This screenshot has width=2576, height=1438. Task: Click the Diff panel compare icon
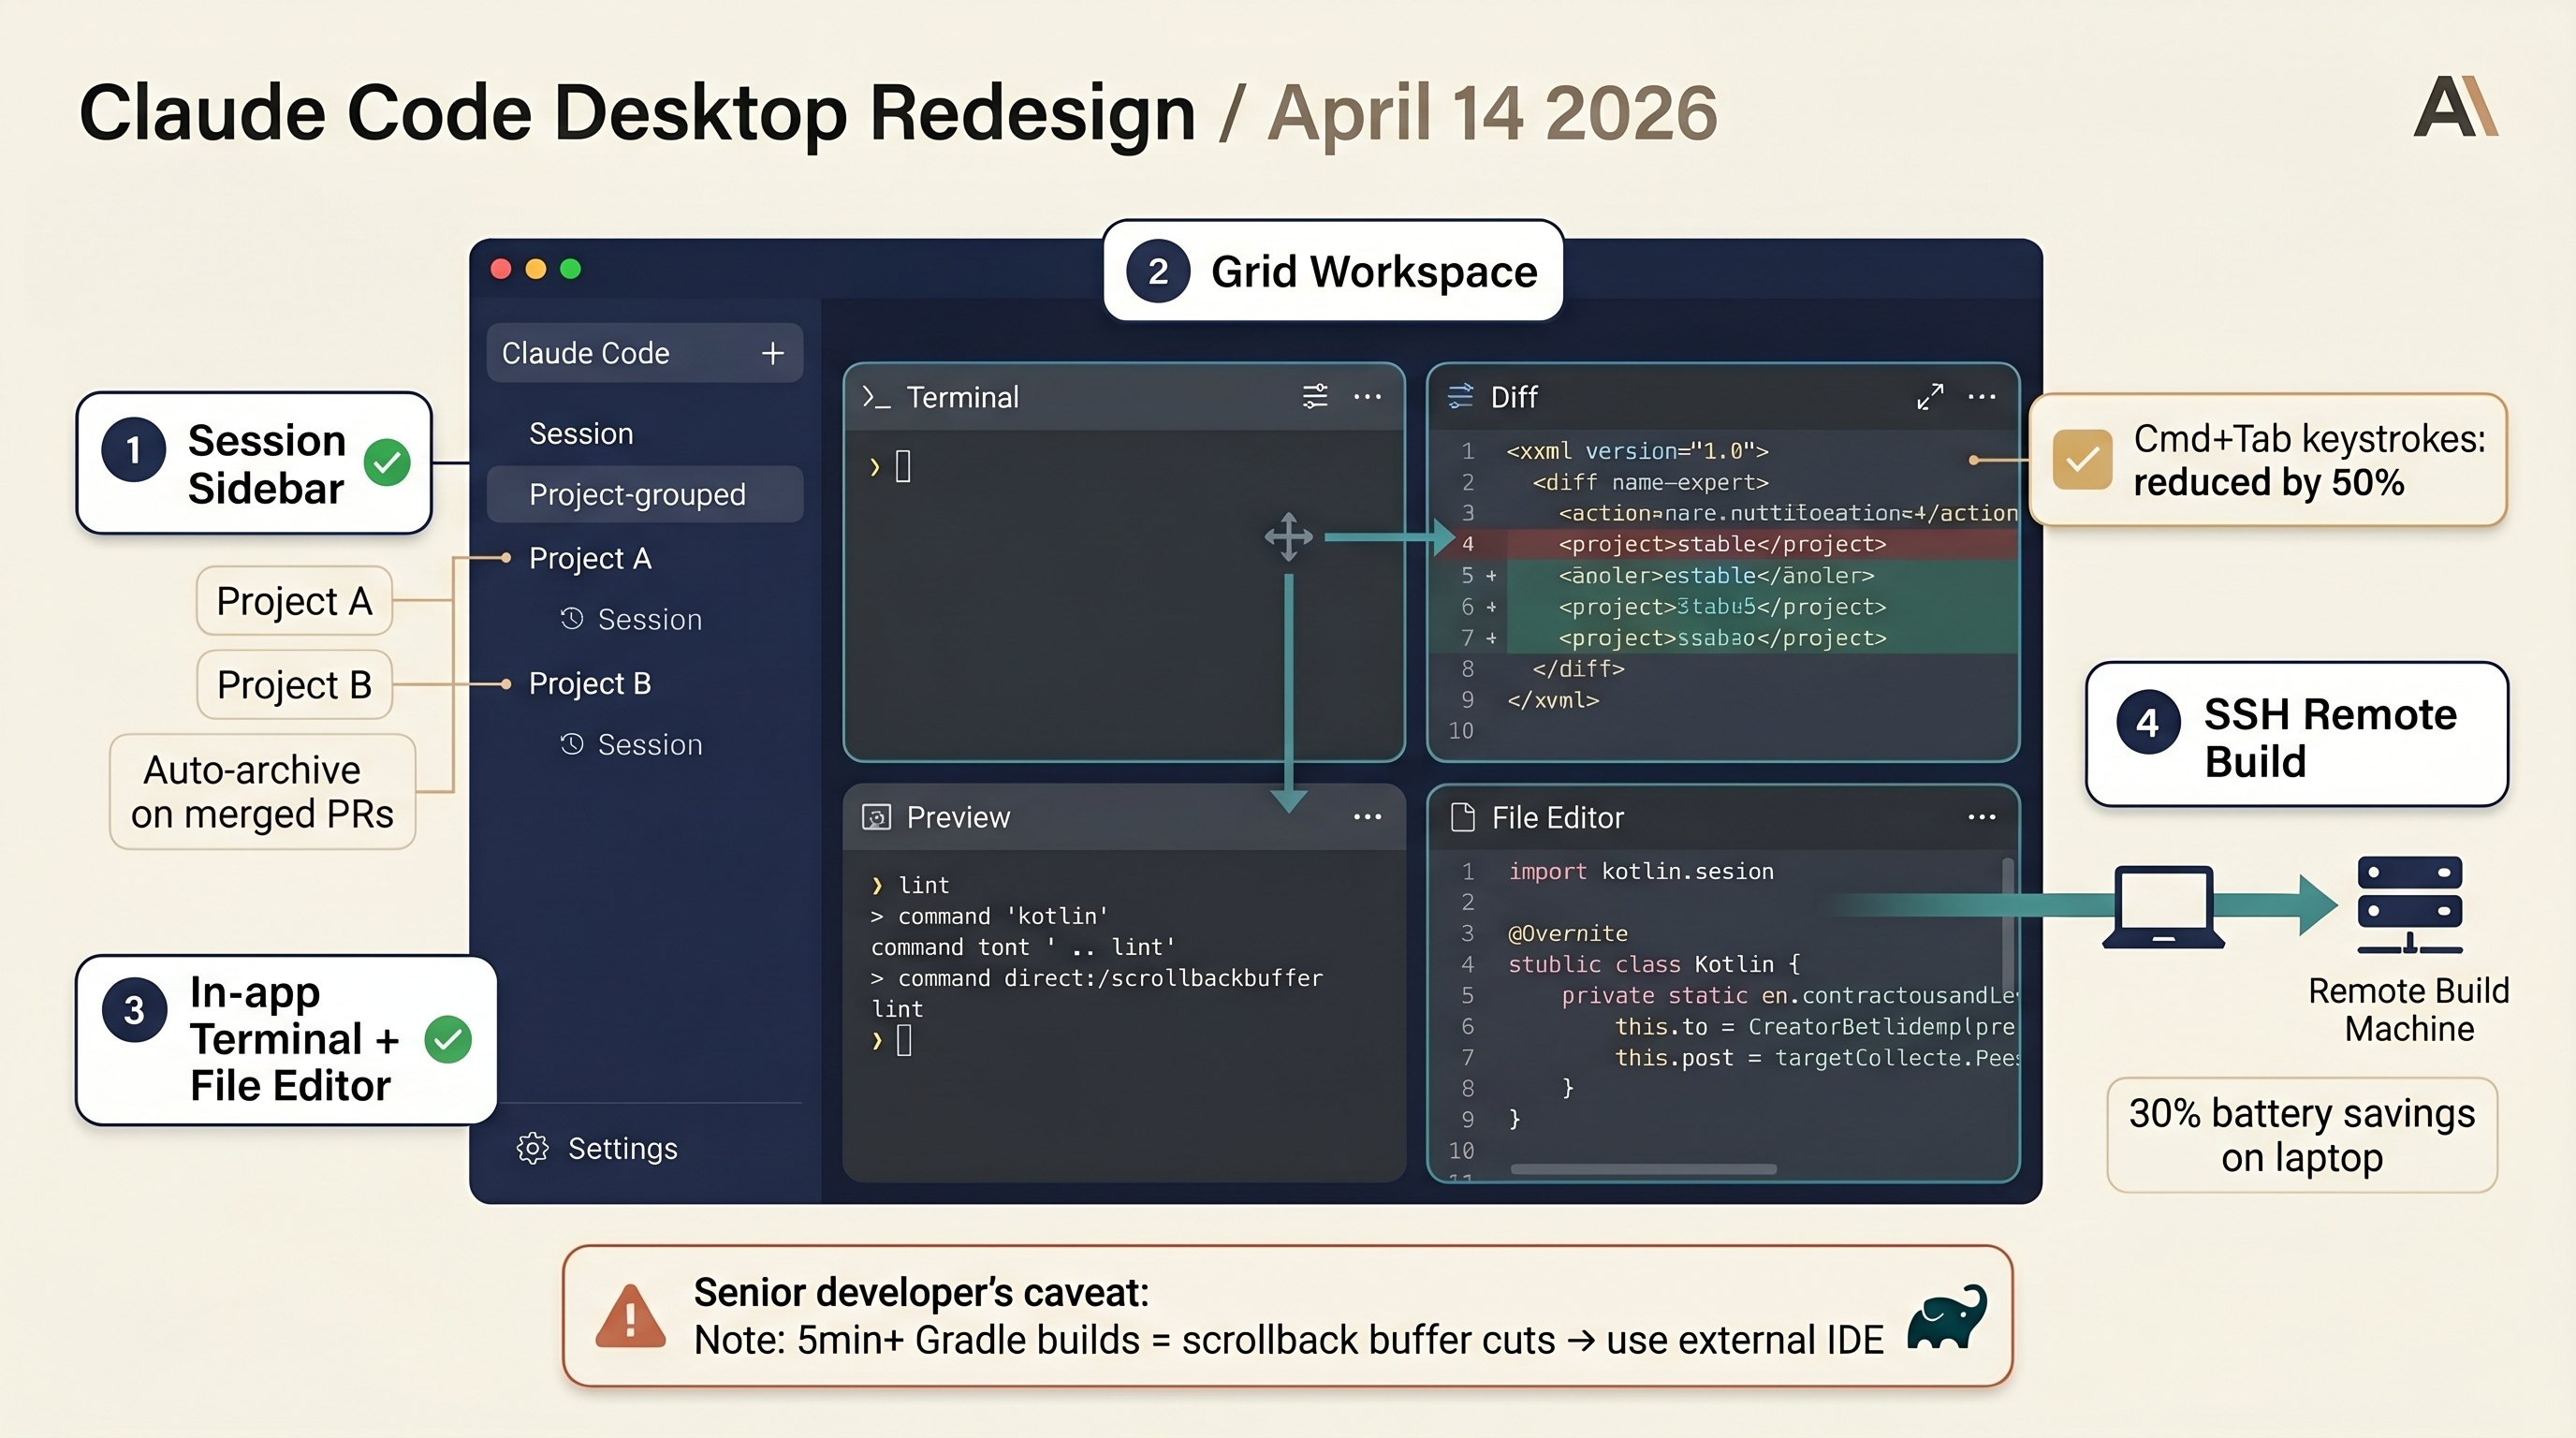[x=1460, y=397]
